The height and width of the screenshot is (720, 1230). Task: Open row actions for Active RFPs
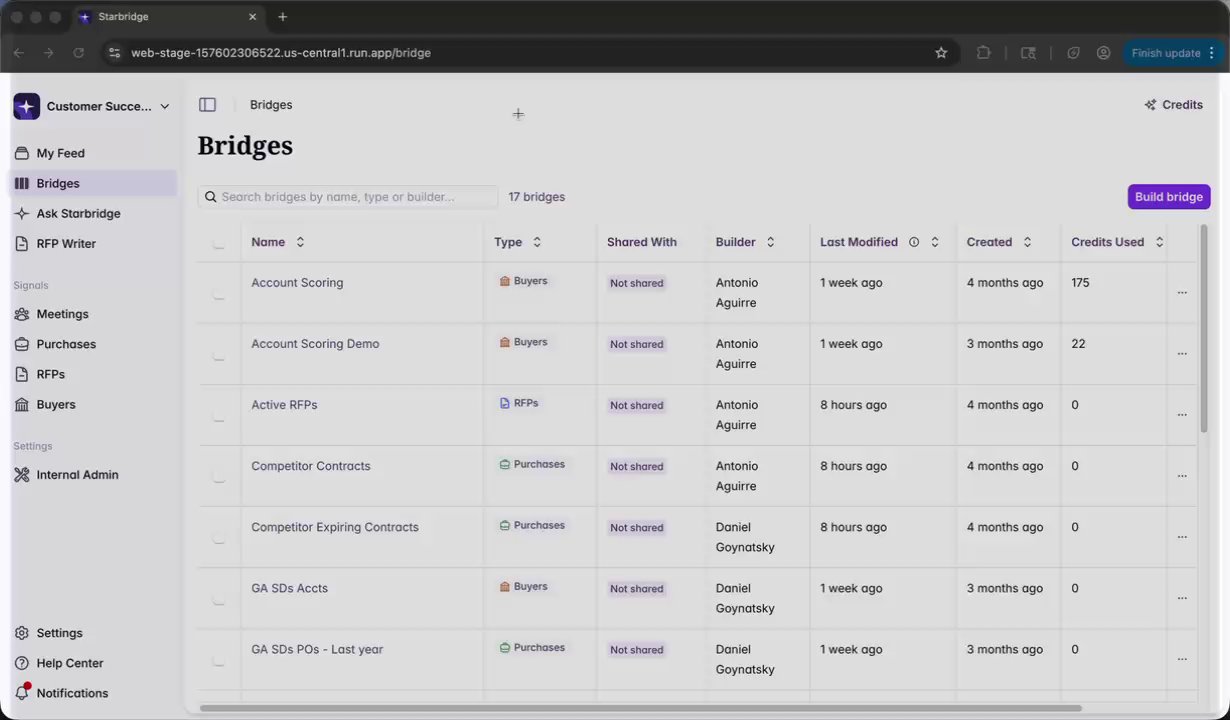point(1182,415)
